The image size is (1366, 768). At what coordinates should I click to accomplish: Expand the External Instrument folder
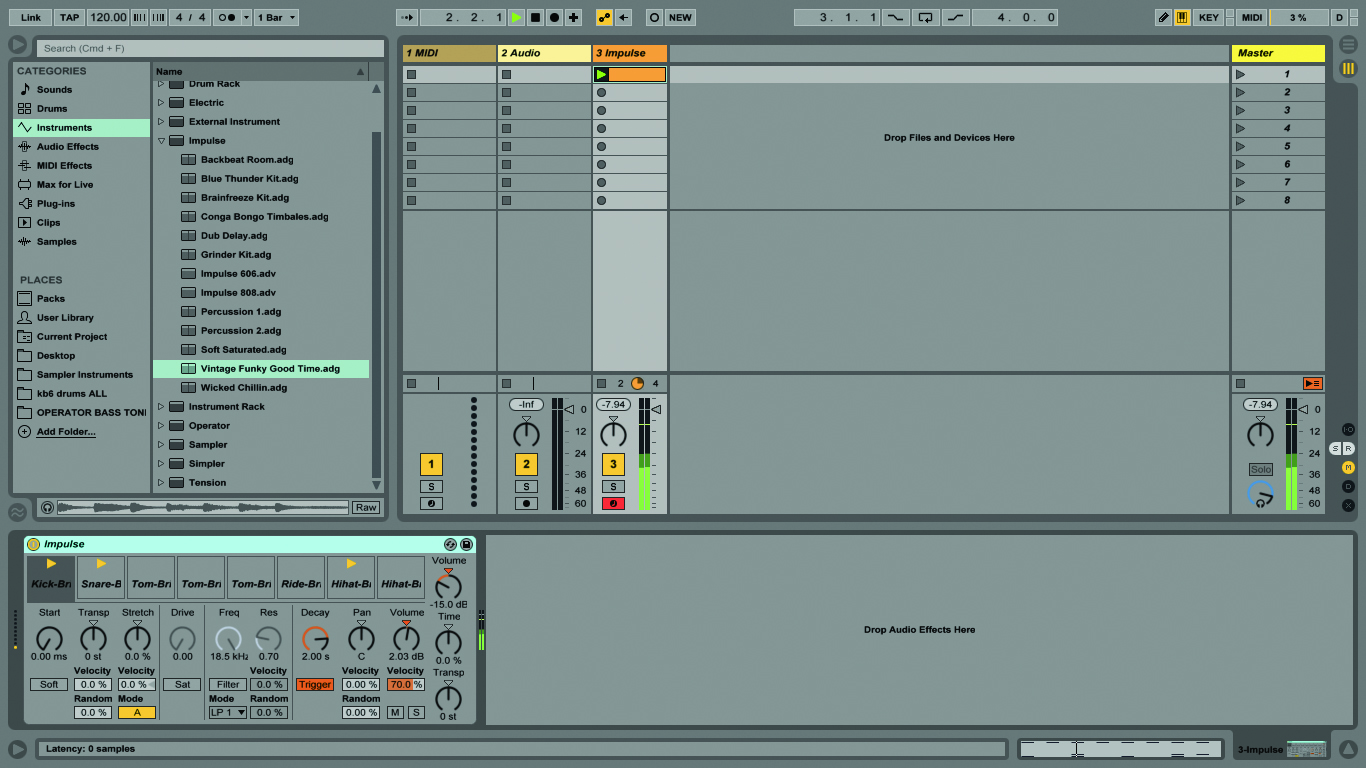[160, 121]
